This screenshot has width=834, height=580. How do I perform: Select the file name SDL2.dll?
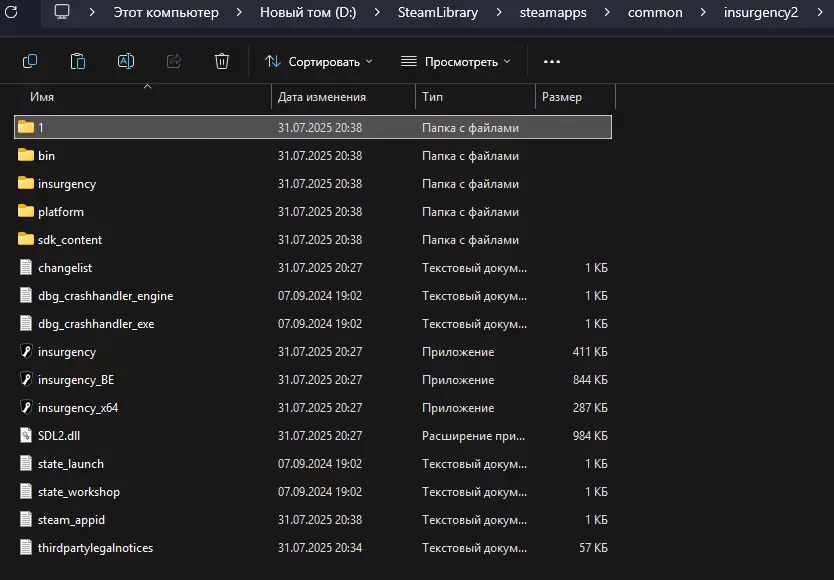point(59,436)
